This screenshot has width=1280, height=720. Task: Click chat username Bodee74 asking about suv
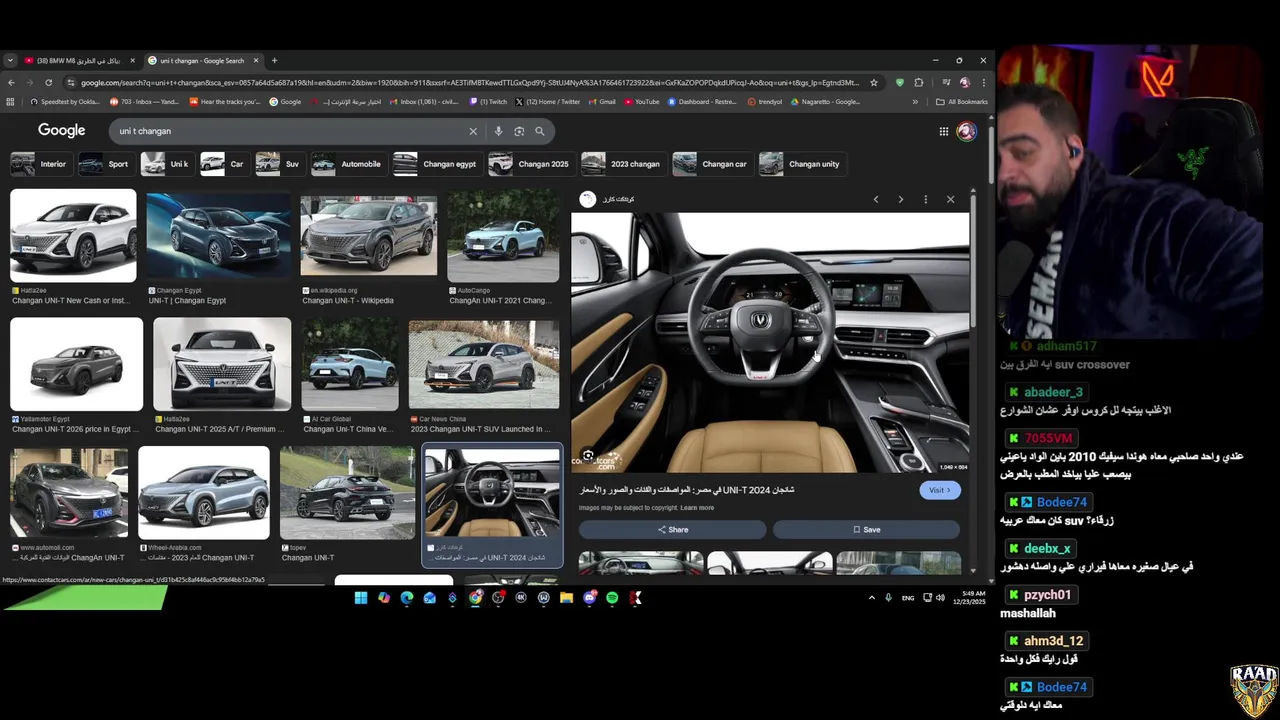[x=1062, y=502]
